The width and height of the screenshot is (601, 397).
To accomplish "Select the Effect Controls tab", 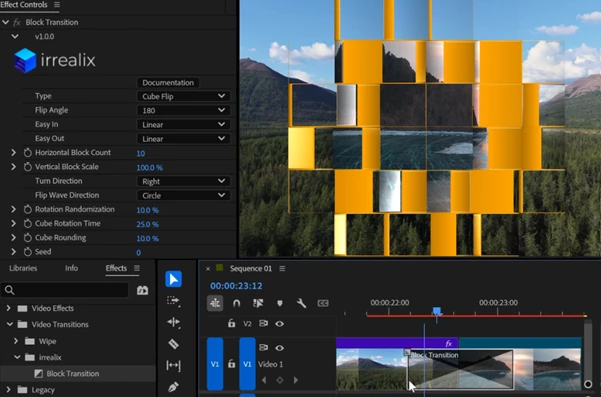I will tap(24, 5).
